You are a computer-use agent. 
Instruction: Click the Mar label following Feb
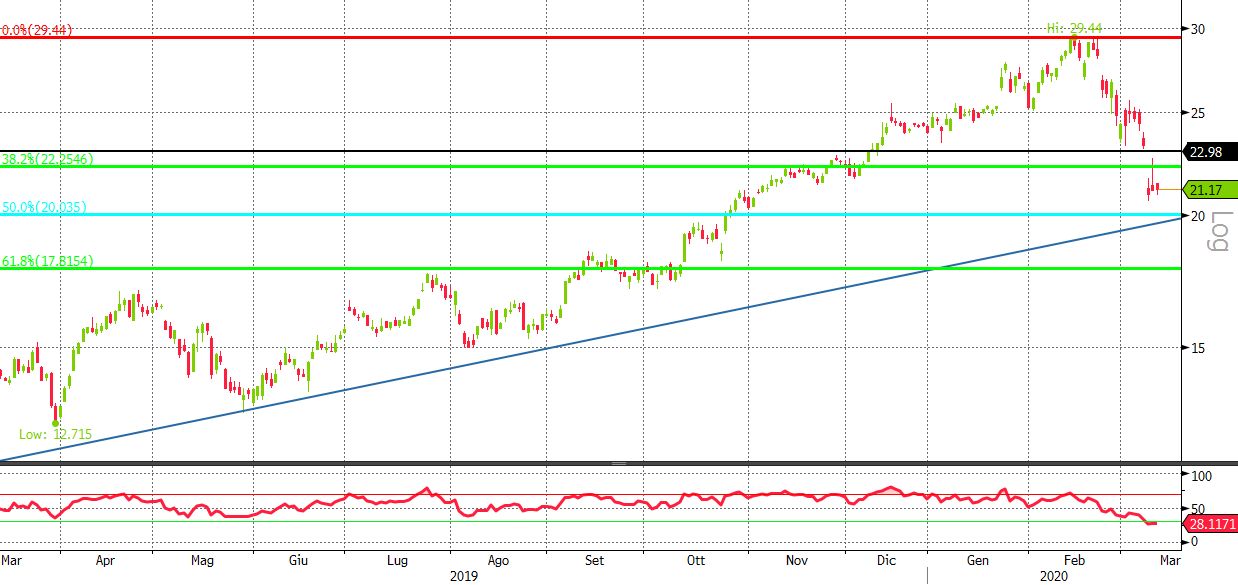coord(1169,561)
